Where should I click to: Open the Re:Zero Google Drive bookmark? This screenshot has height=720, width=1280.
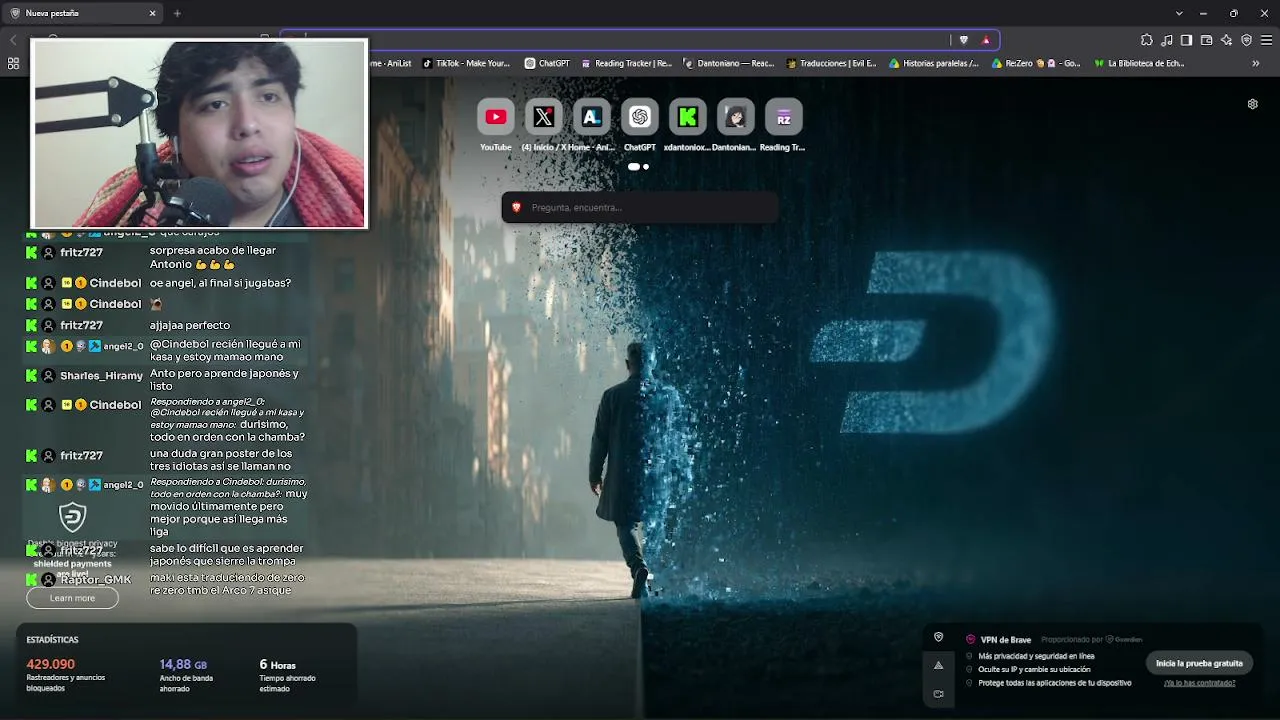pyautogui.click(x=1036, y=63)
